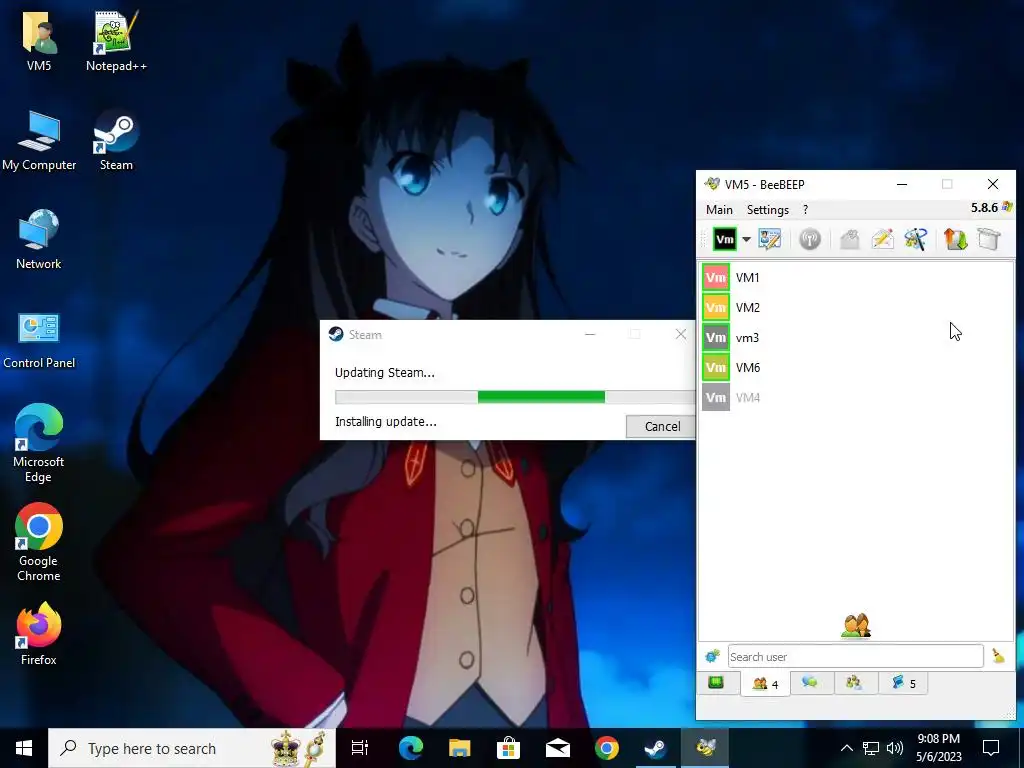Image resolution: width=1024 pixels, height=768 pixels.
Task: Open Task View from the taskbar
Action: click(x=360, y=748)
